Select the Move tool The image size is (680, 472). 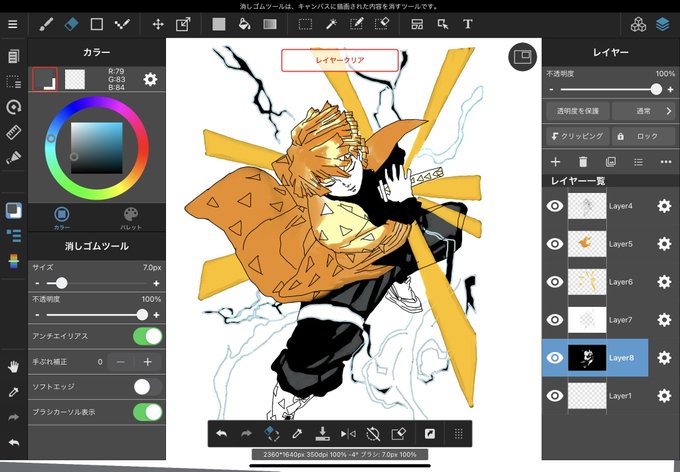point(158,24)
